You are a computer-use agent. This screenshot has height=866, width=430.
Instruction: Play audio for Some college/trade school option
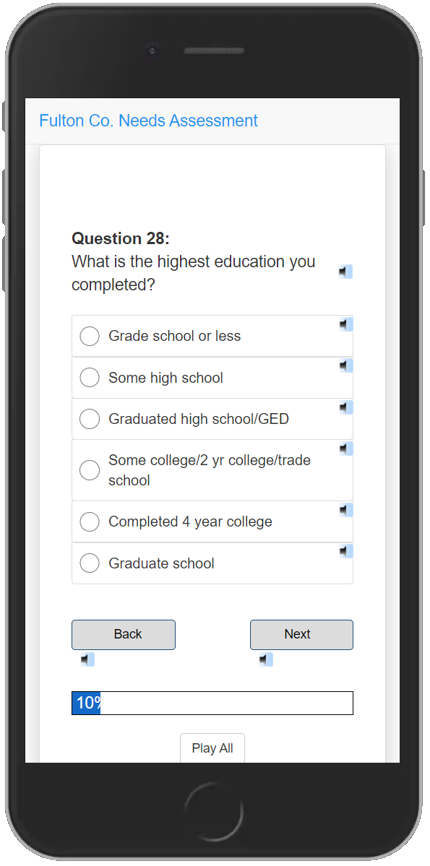click(346, 449)
